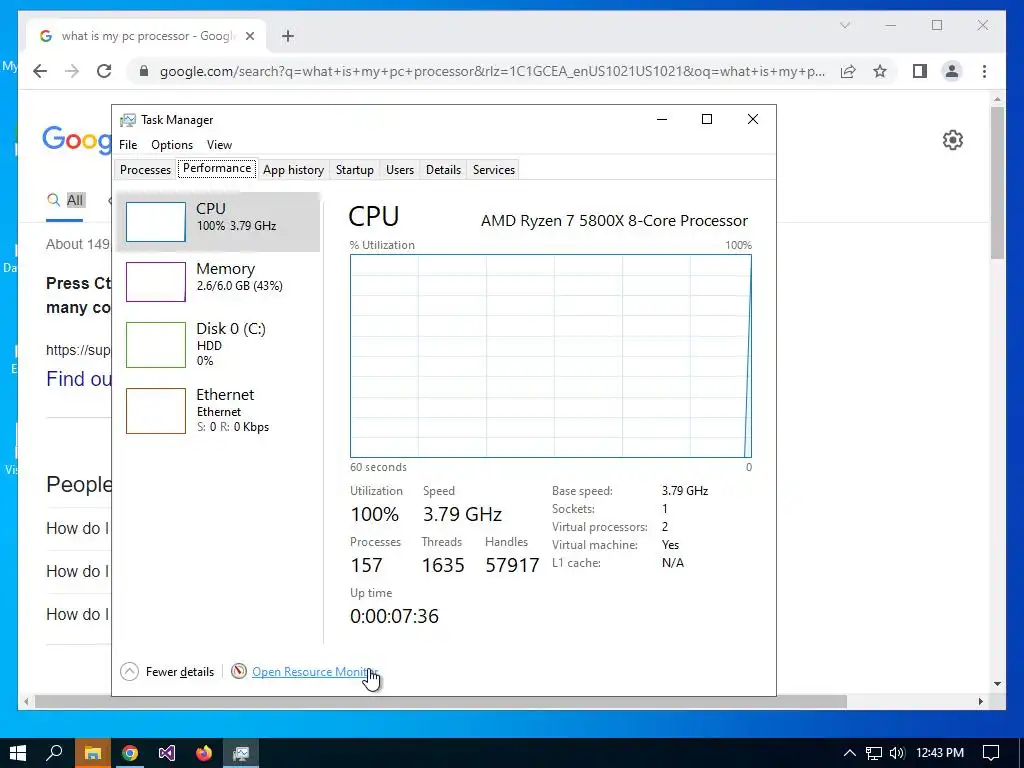This screenshot has height=768, width=1024.
Task: Click the 3.79 GHz Speed value
Action: pos(462,514)
